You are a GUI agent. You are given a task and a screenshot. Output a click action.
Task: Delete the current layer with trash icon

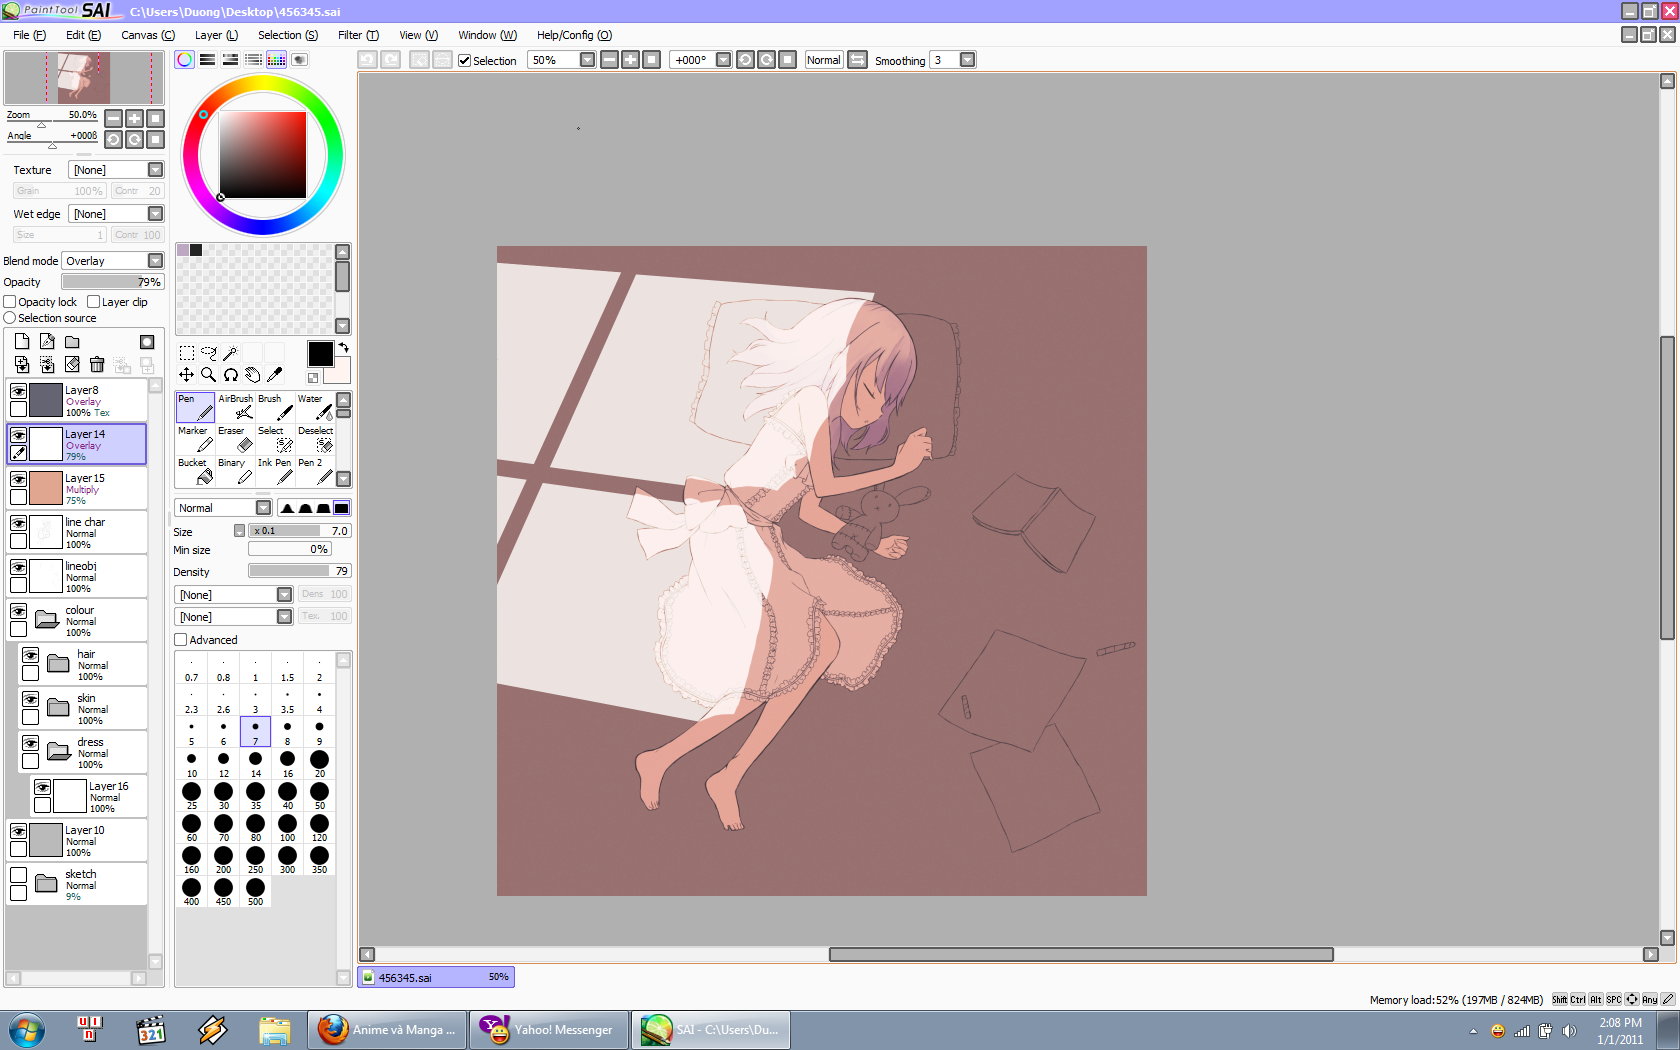pos(97,365)
